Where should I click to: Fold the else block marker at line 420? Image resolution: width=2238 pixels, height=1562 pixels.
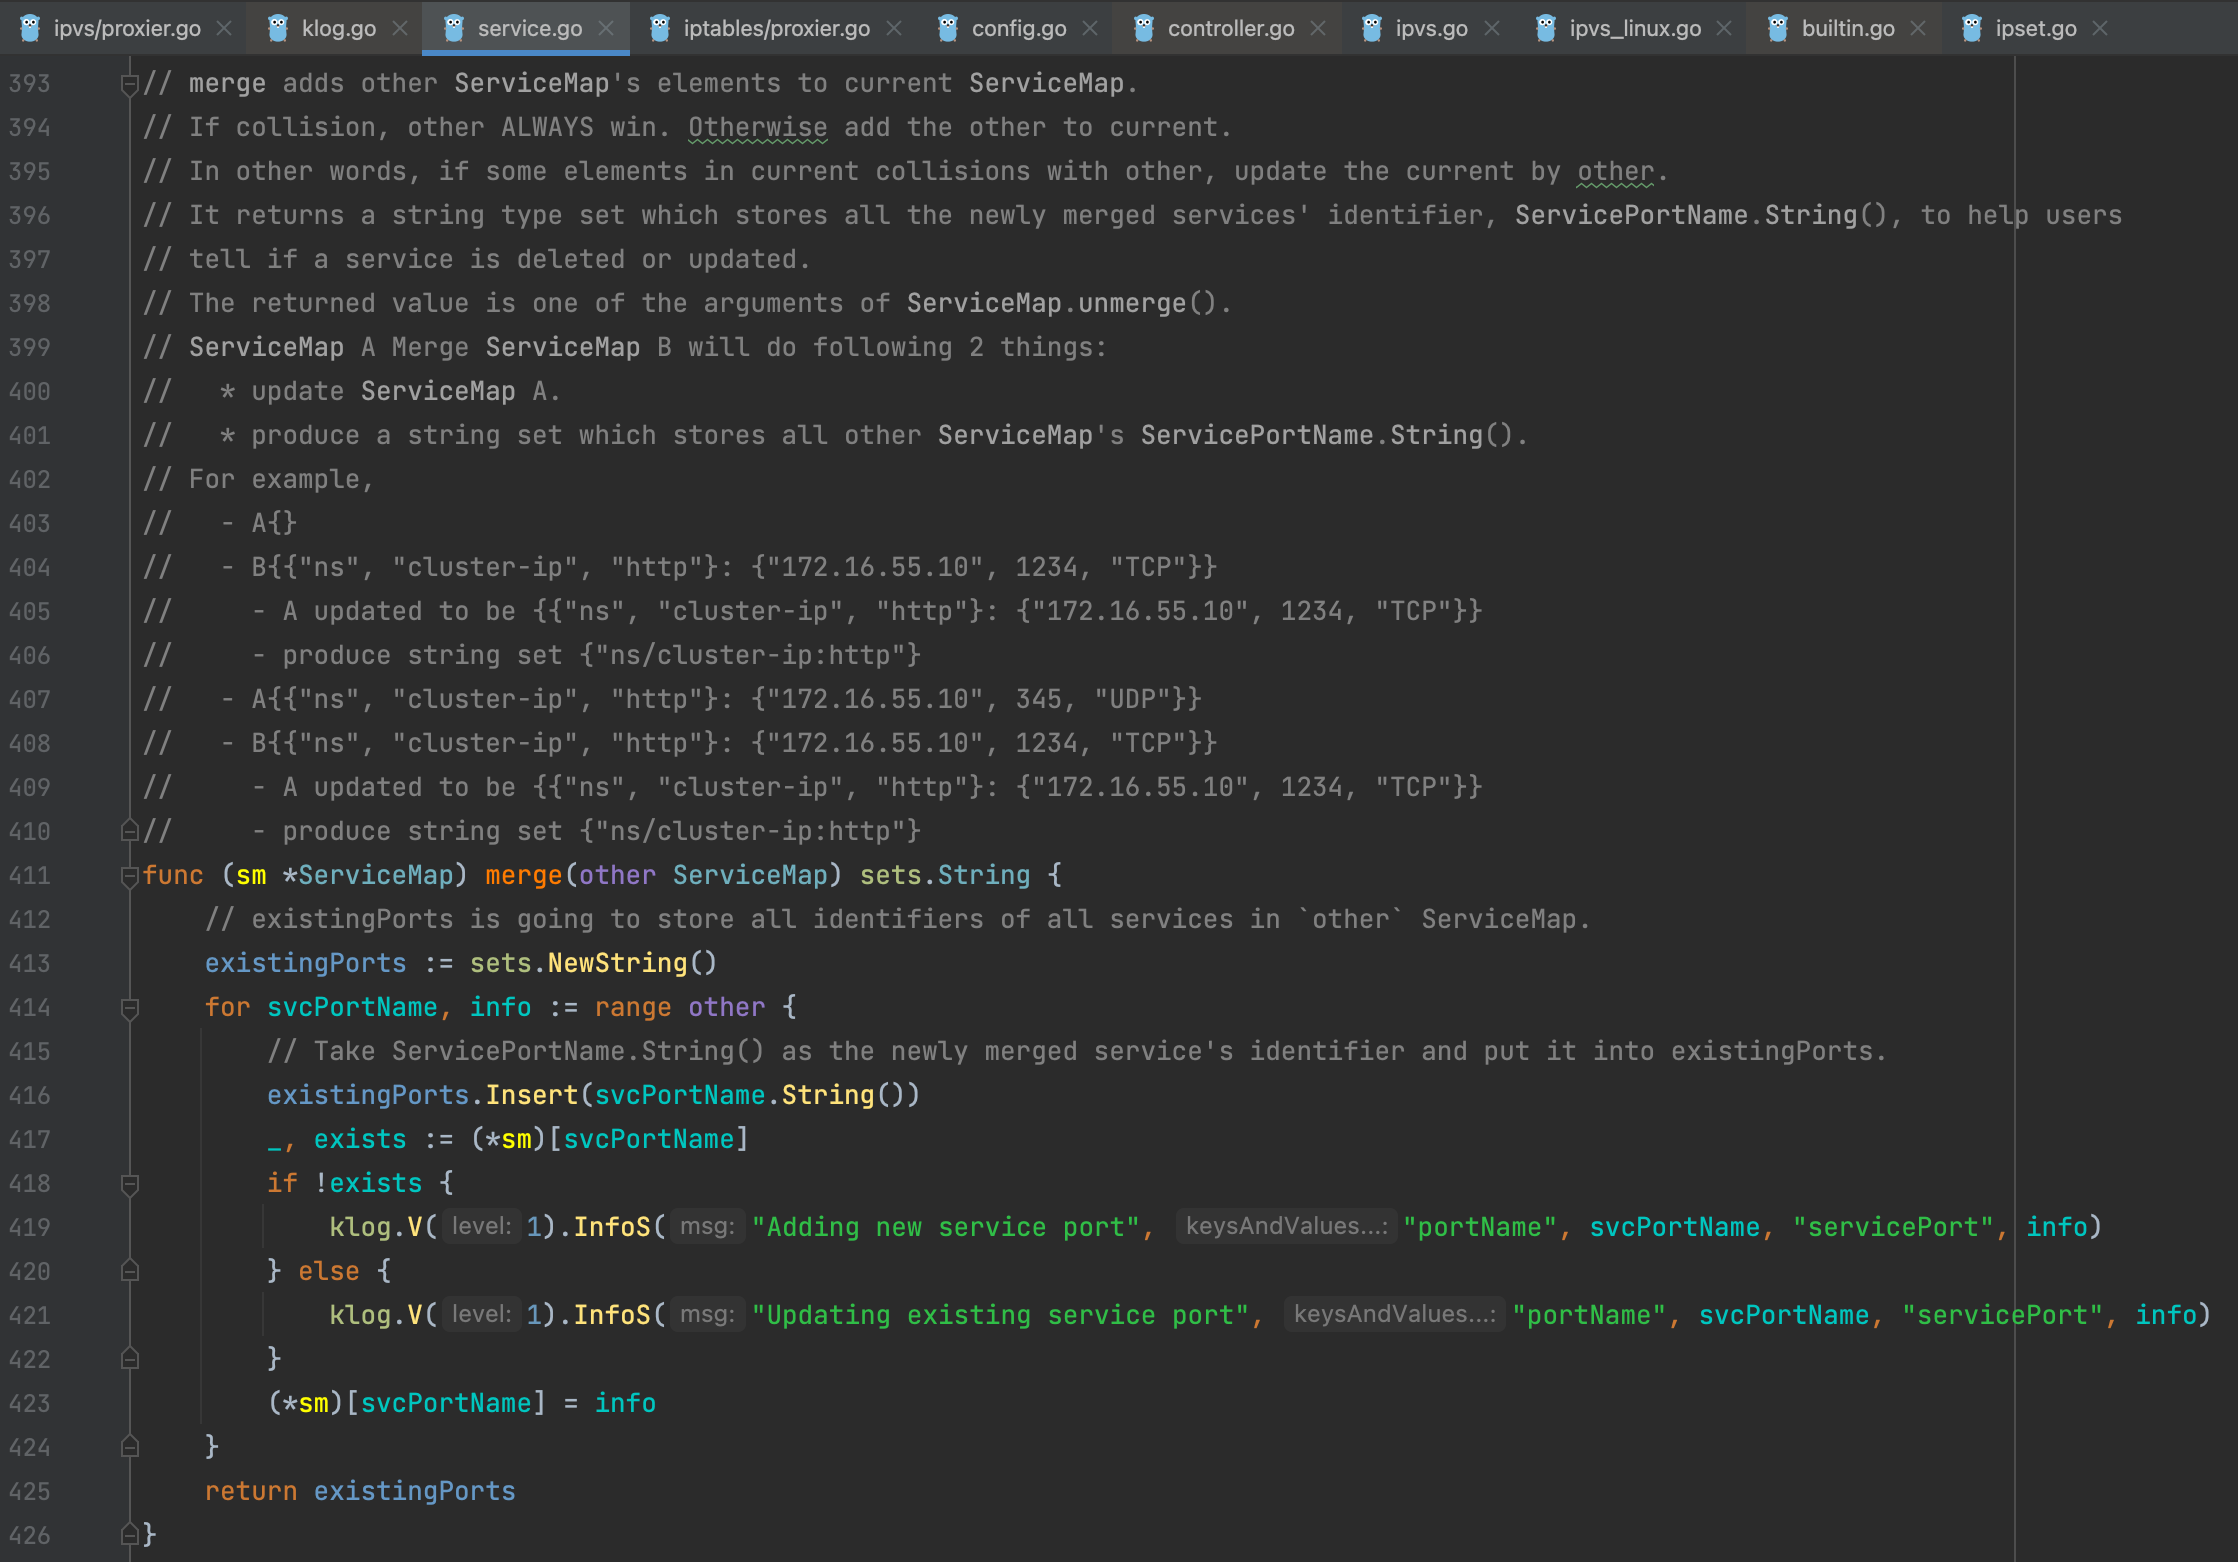pos(129,1271)
